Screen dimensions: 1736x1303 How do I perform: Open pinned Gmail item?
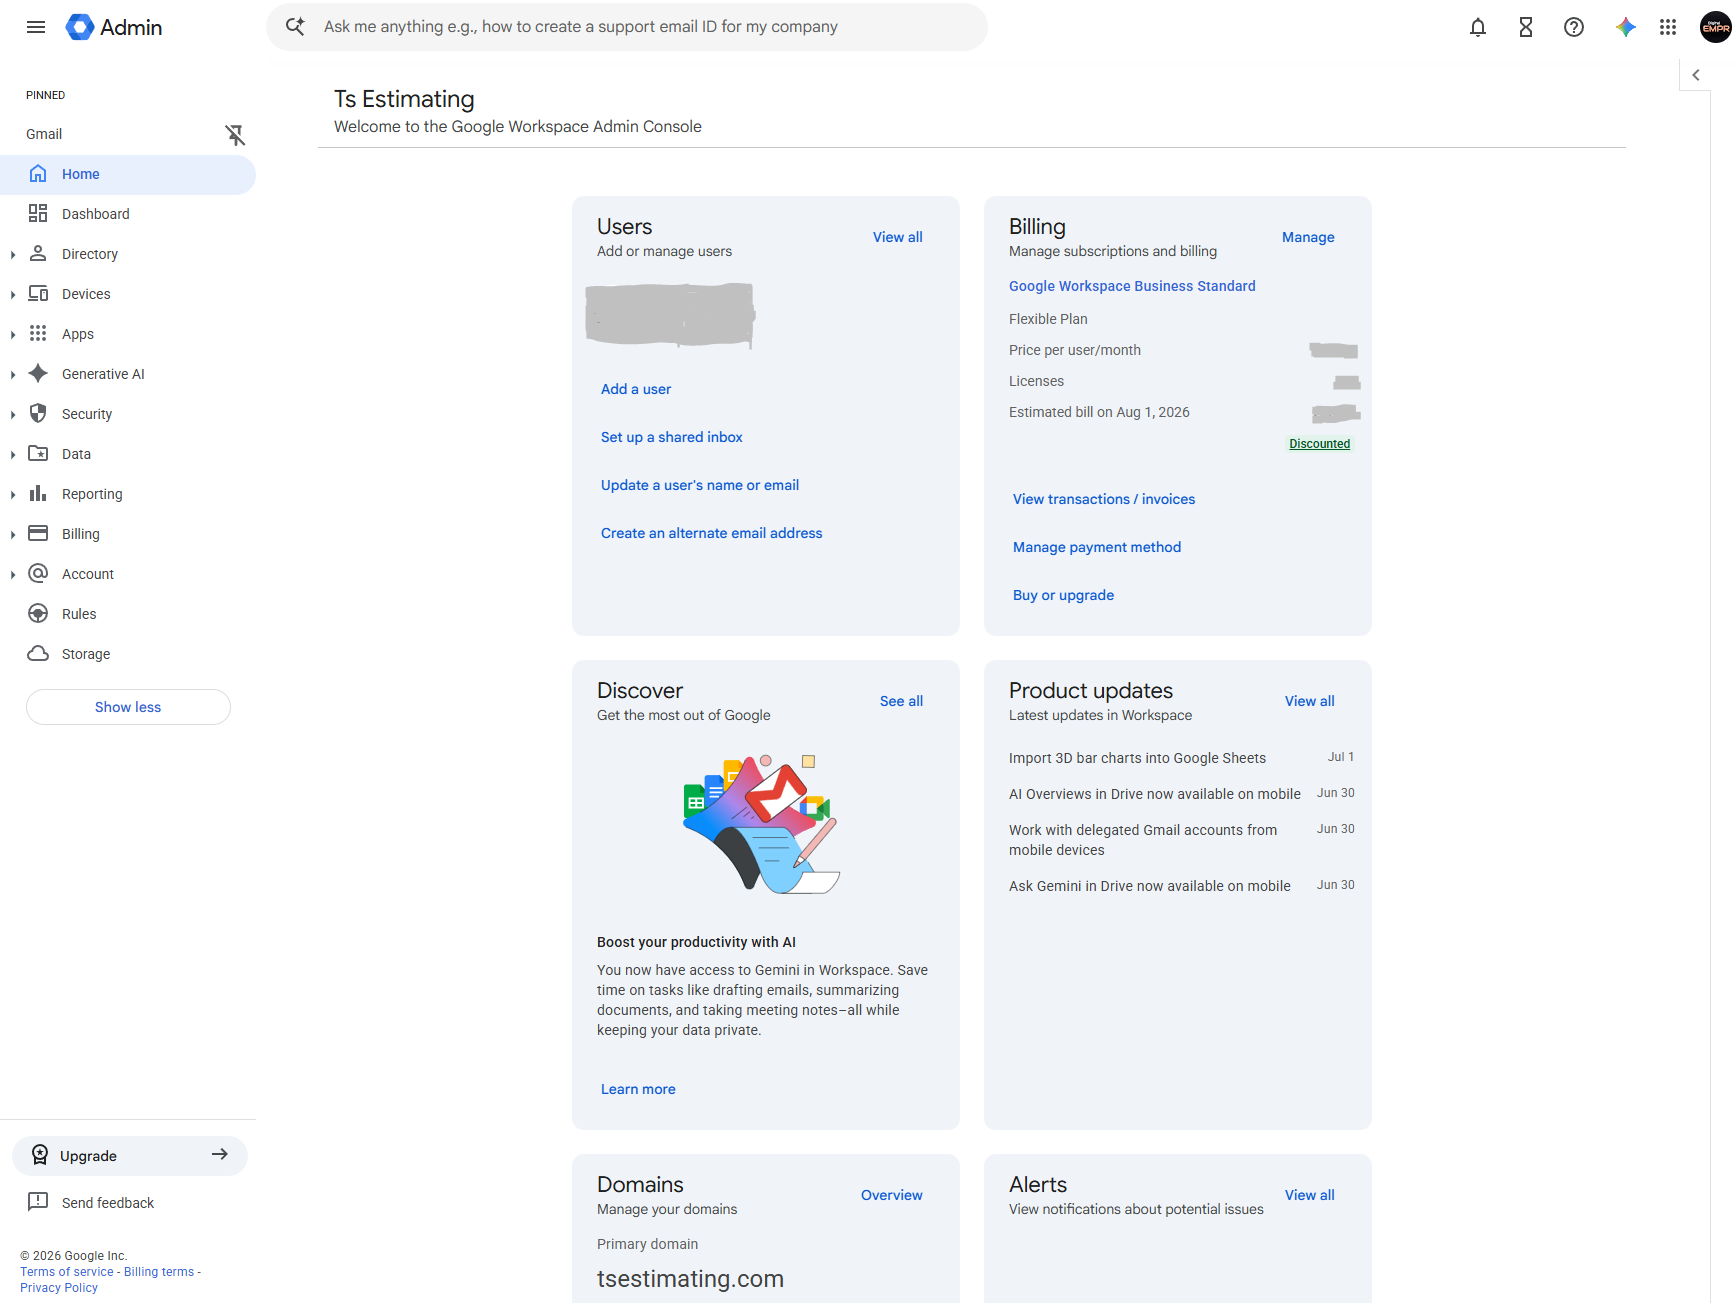coord(44,134)
